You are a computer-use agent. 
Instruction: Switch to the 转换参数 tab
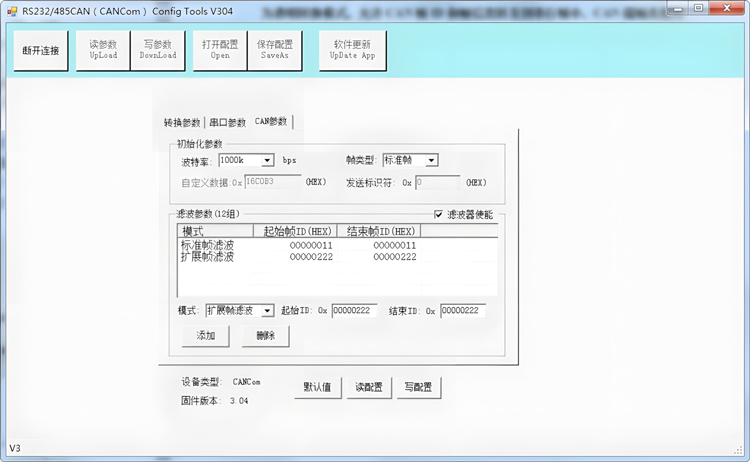click(x=182, y=123)
